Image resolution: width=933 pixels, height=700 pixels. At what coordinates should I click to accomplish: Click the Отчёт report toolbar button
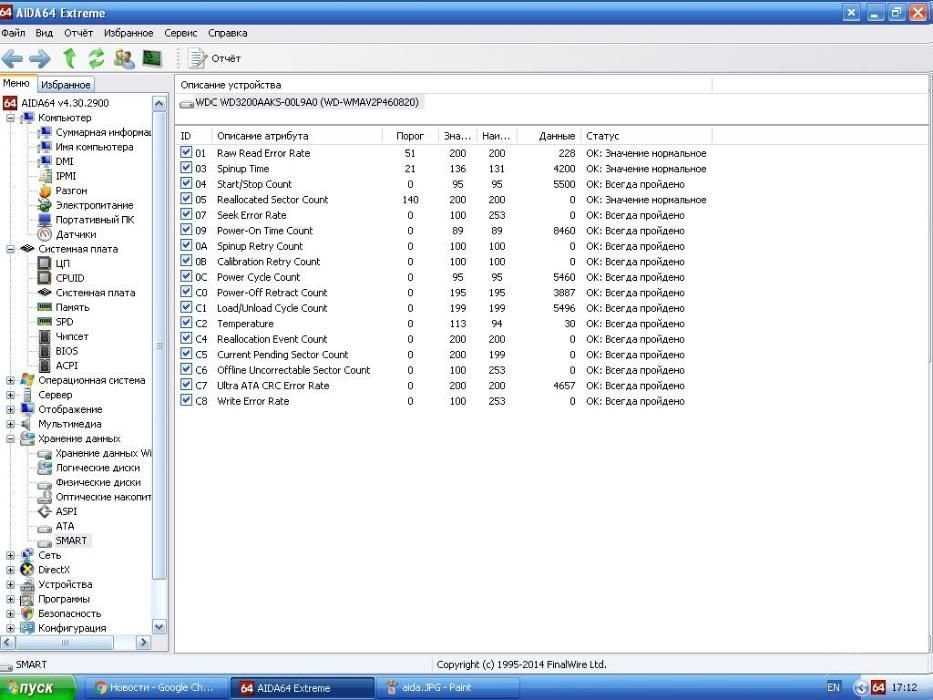point(215,58)
